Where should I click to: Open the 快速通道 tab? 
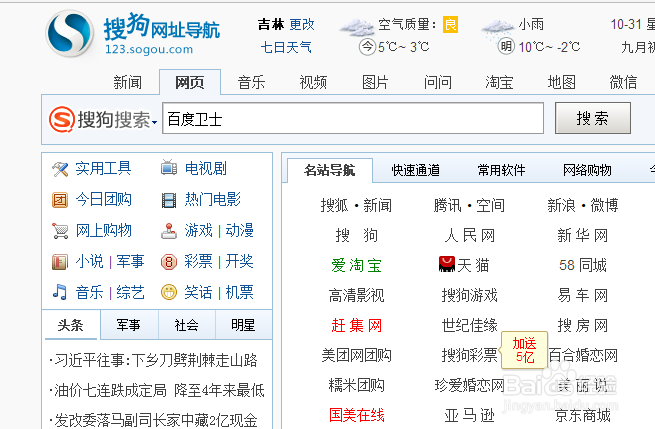coord(416,170)
